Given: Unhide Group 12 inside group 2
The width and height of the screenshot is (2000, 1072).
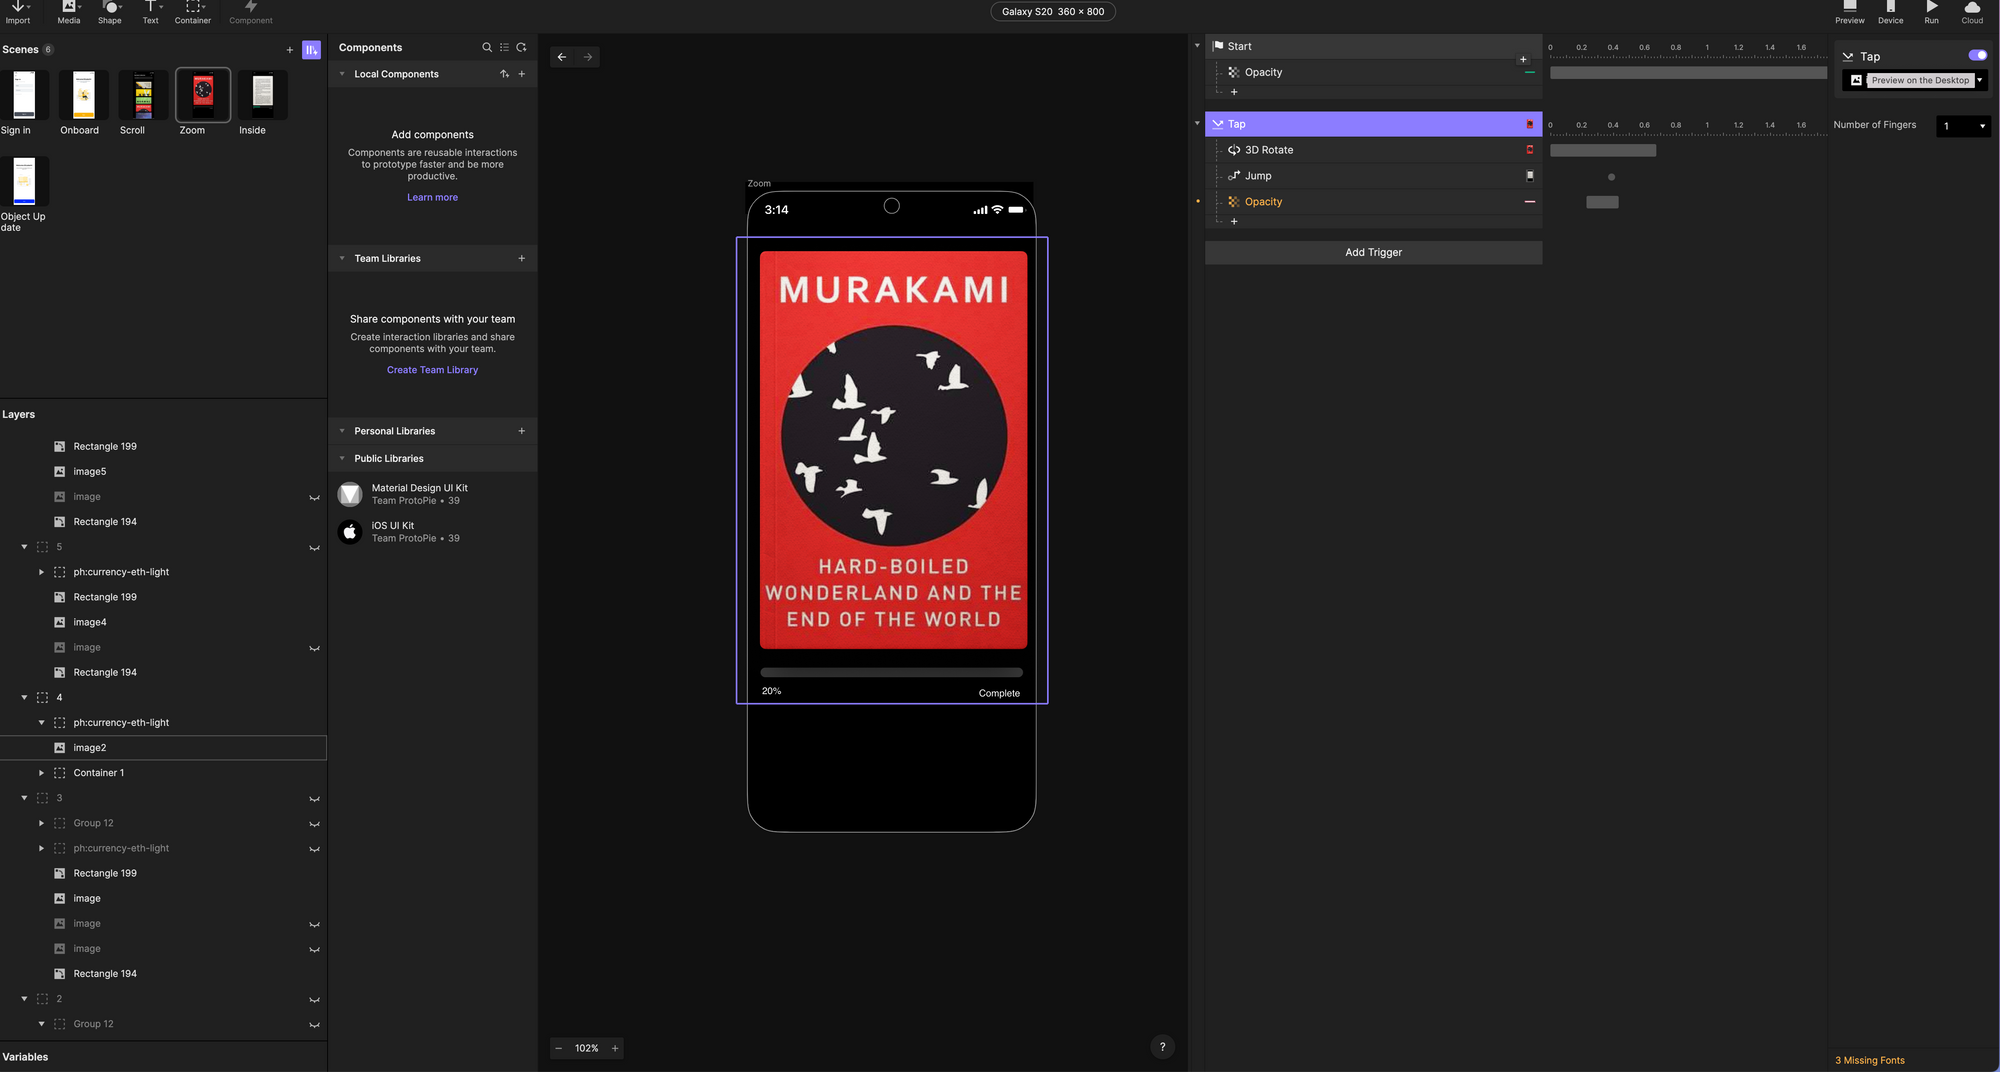Looking at the screenshot, I should click(x=314, y=1025).
